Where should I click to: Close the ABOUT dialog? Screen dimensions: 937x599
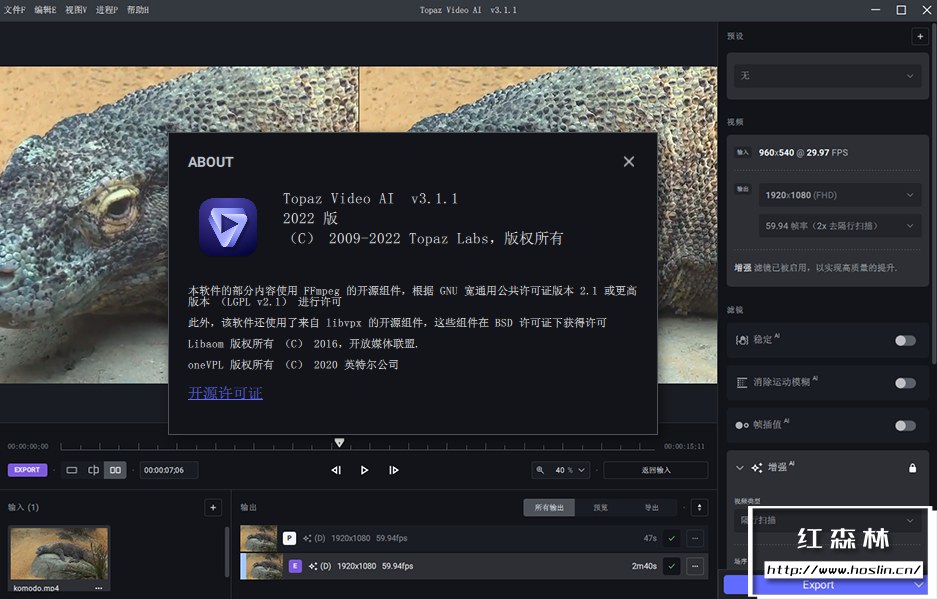(629, 161)
